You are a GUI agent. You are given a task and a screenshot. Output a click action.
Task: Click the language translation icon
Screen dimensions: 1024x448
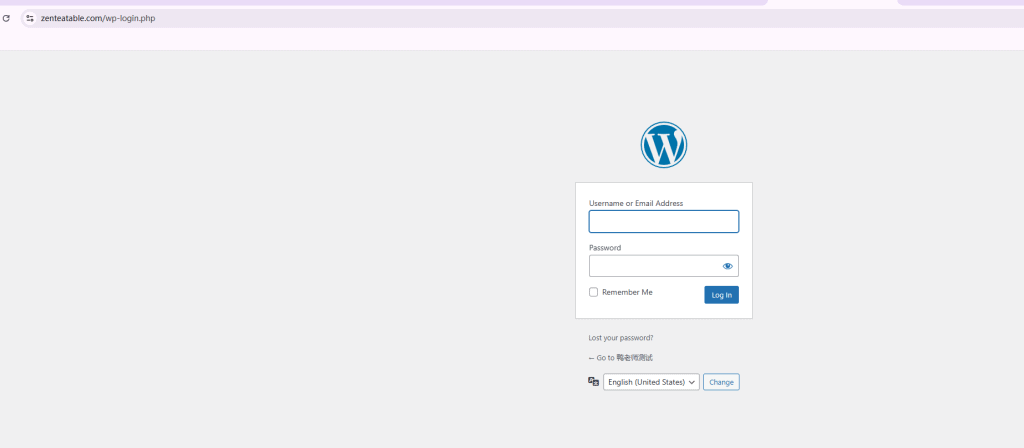594,381
